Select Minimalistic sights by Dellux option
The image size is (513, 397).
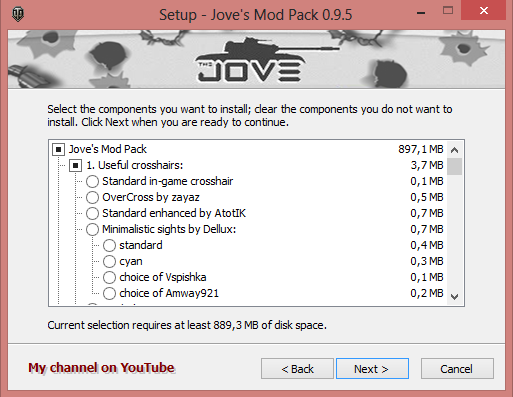pos(92,229)
